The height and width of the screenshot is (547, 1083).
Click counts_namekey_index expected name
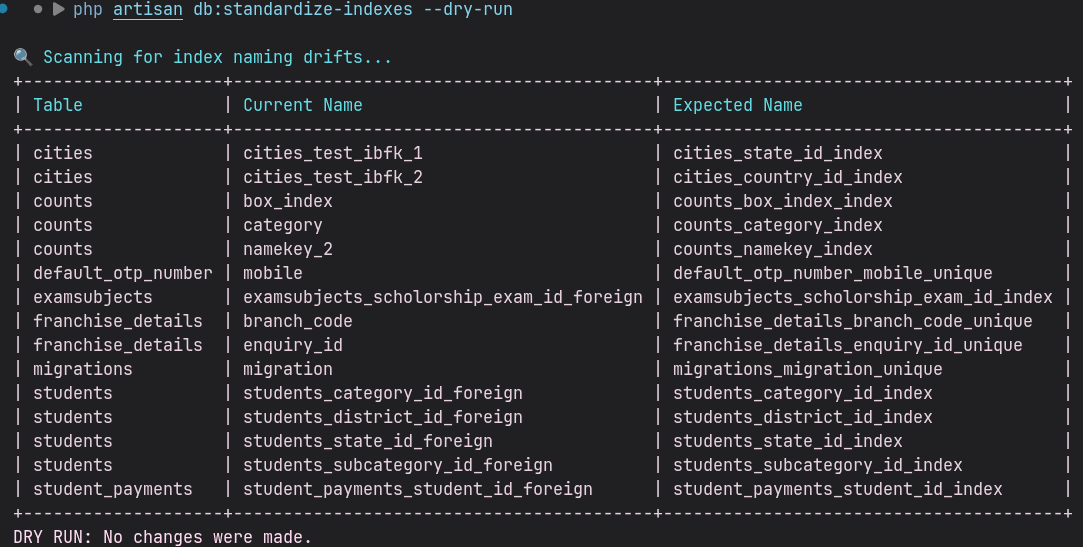pyautogui.click(x=773, y=249)
